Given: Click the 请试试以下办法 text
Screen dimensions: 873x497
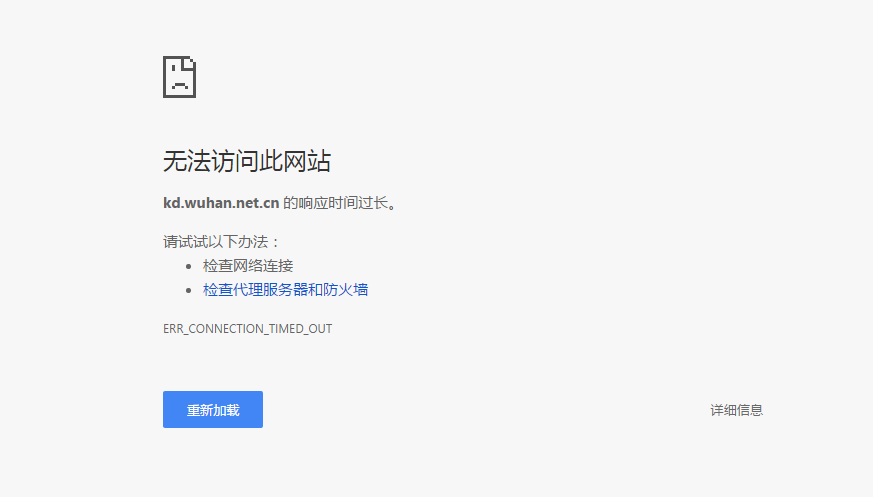Looking at the screenshot, I should click(221, 242).
